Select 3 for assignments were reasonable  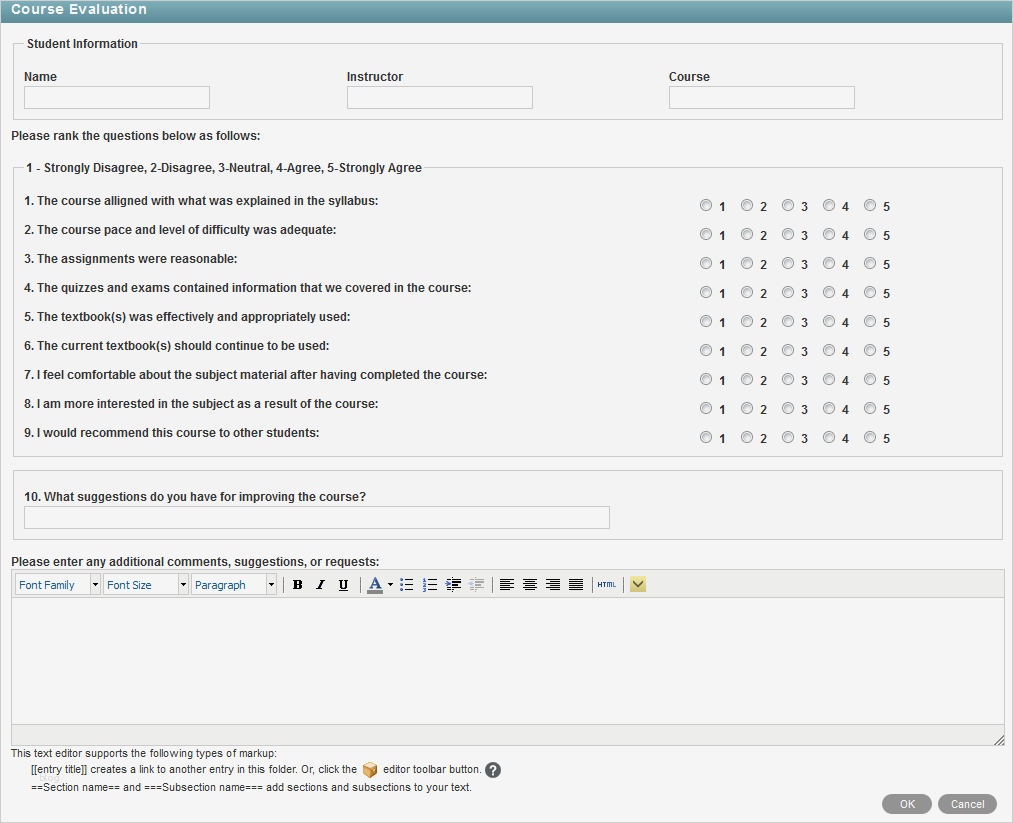[x=788, y=264]
